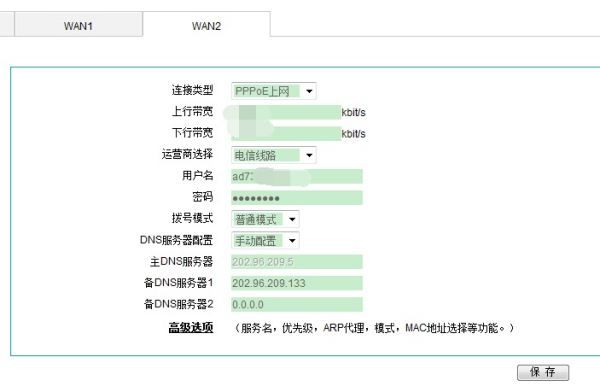Focus the 用户名 text field
This screenshot has height=392, width=600.
[x=297, y=176]
